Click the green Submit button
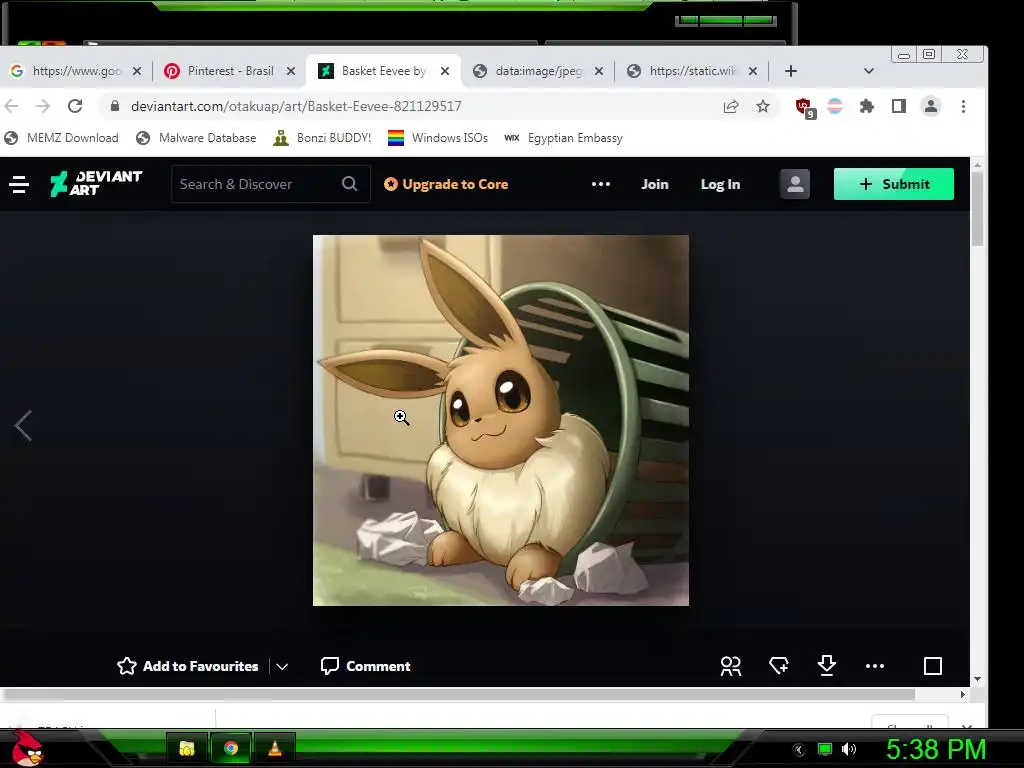The width and height of the screenshot is (1024, 768). [x=893, y=184]
